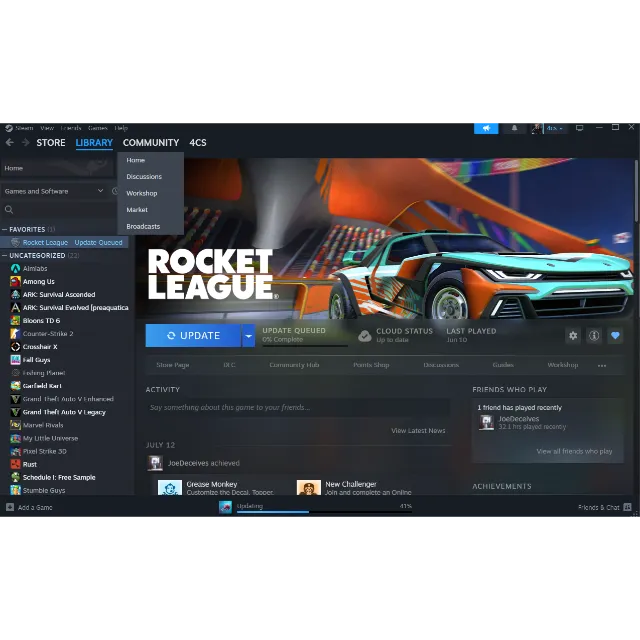
Task: Click the Aimlabs game icon
Action: coord(16,269)
